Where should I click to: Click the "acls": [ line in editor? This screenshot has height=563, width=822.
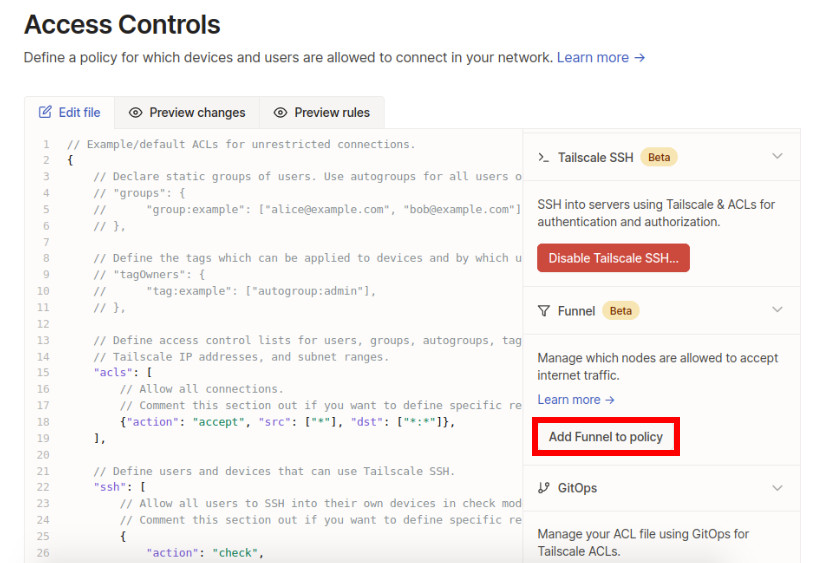pyautogui.click(x=123, y=373)
